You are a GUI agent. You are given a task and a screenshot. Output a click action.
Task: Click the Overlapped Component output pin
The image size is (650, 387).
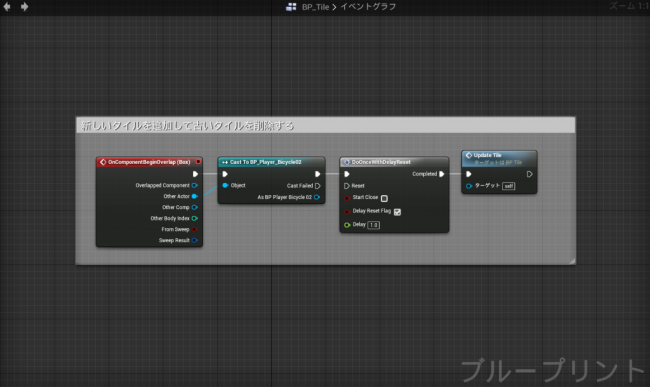[x=194, y=185]
